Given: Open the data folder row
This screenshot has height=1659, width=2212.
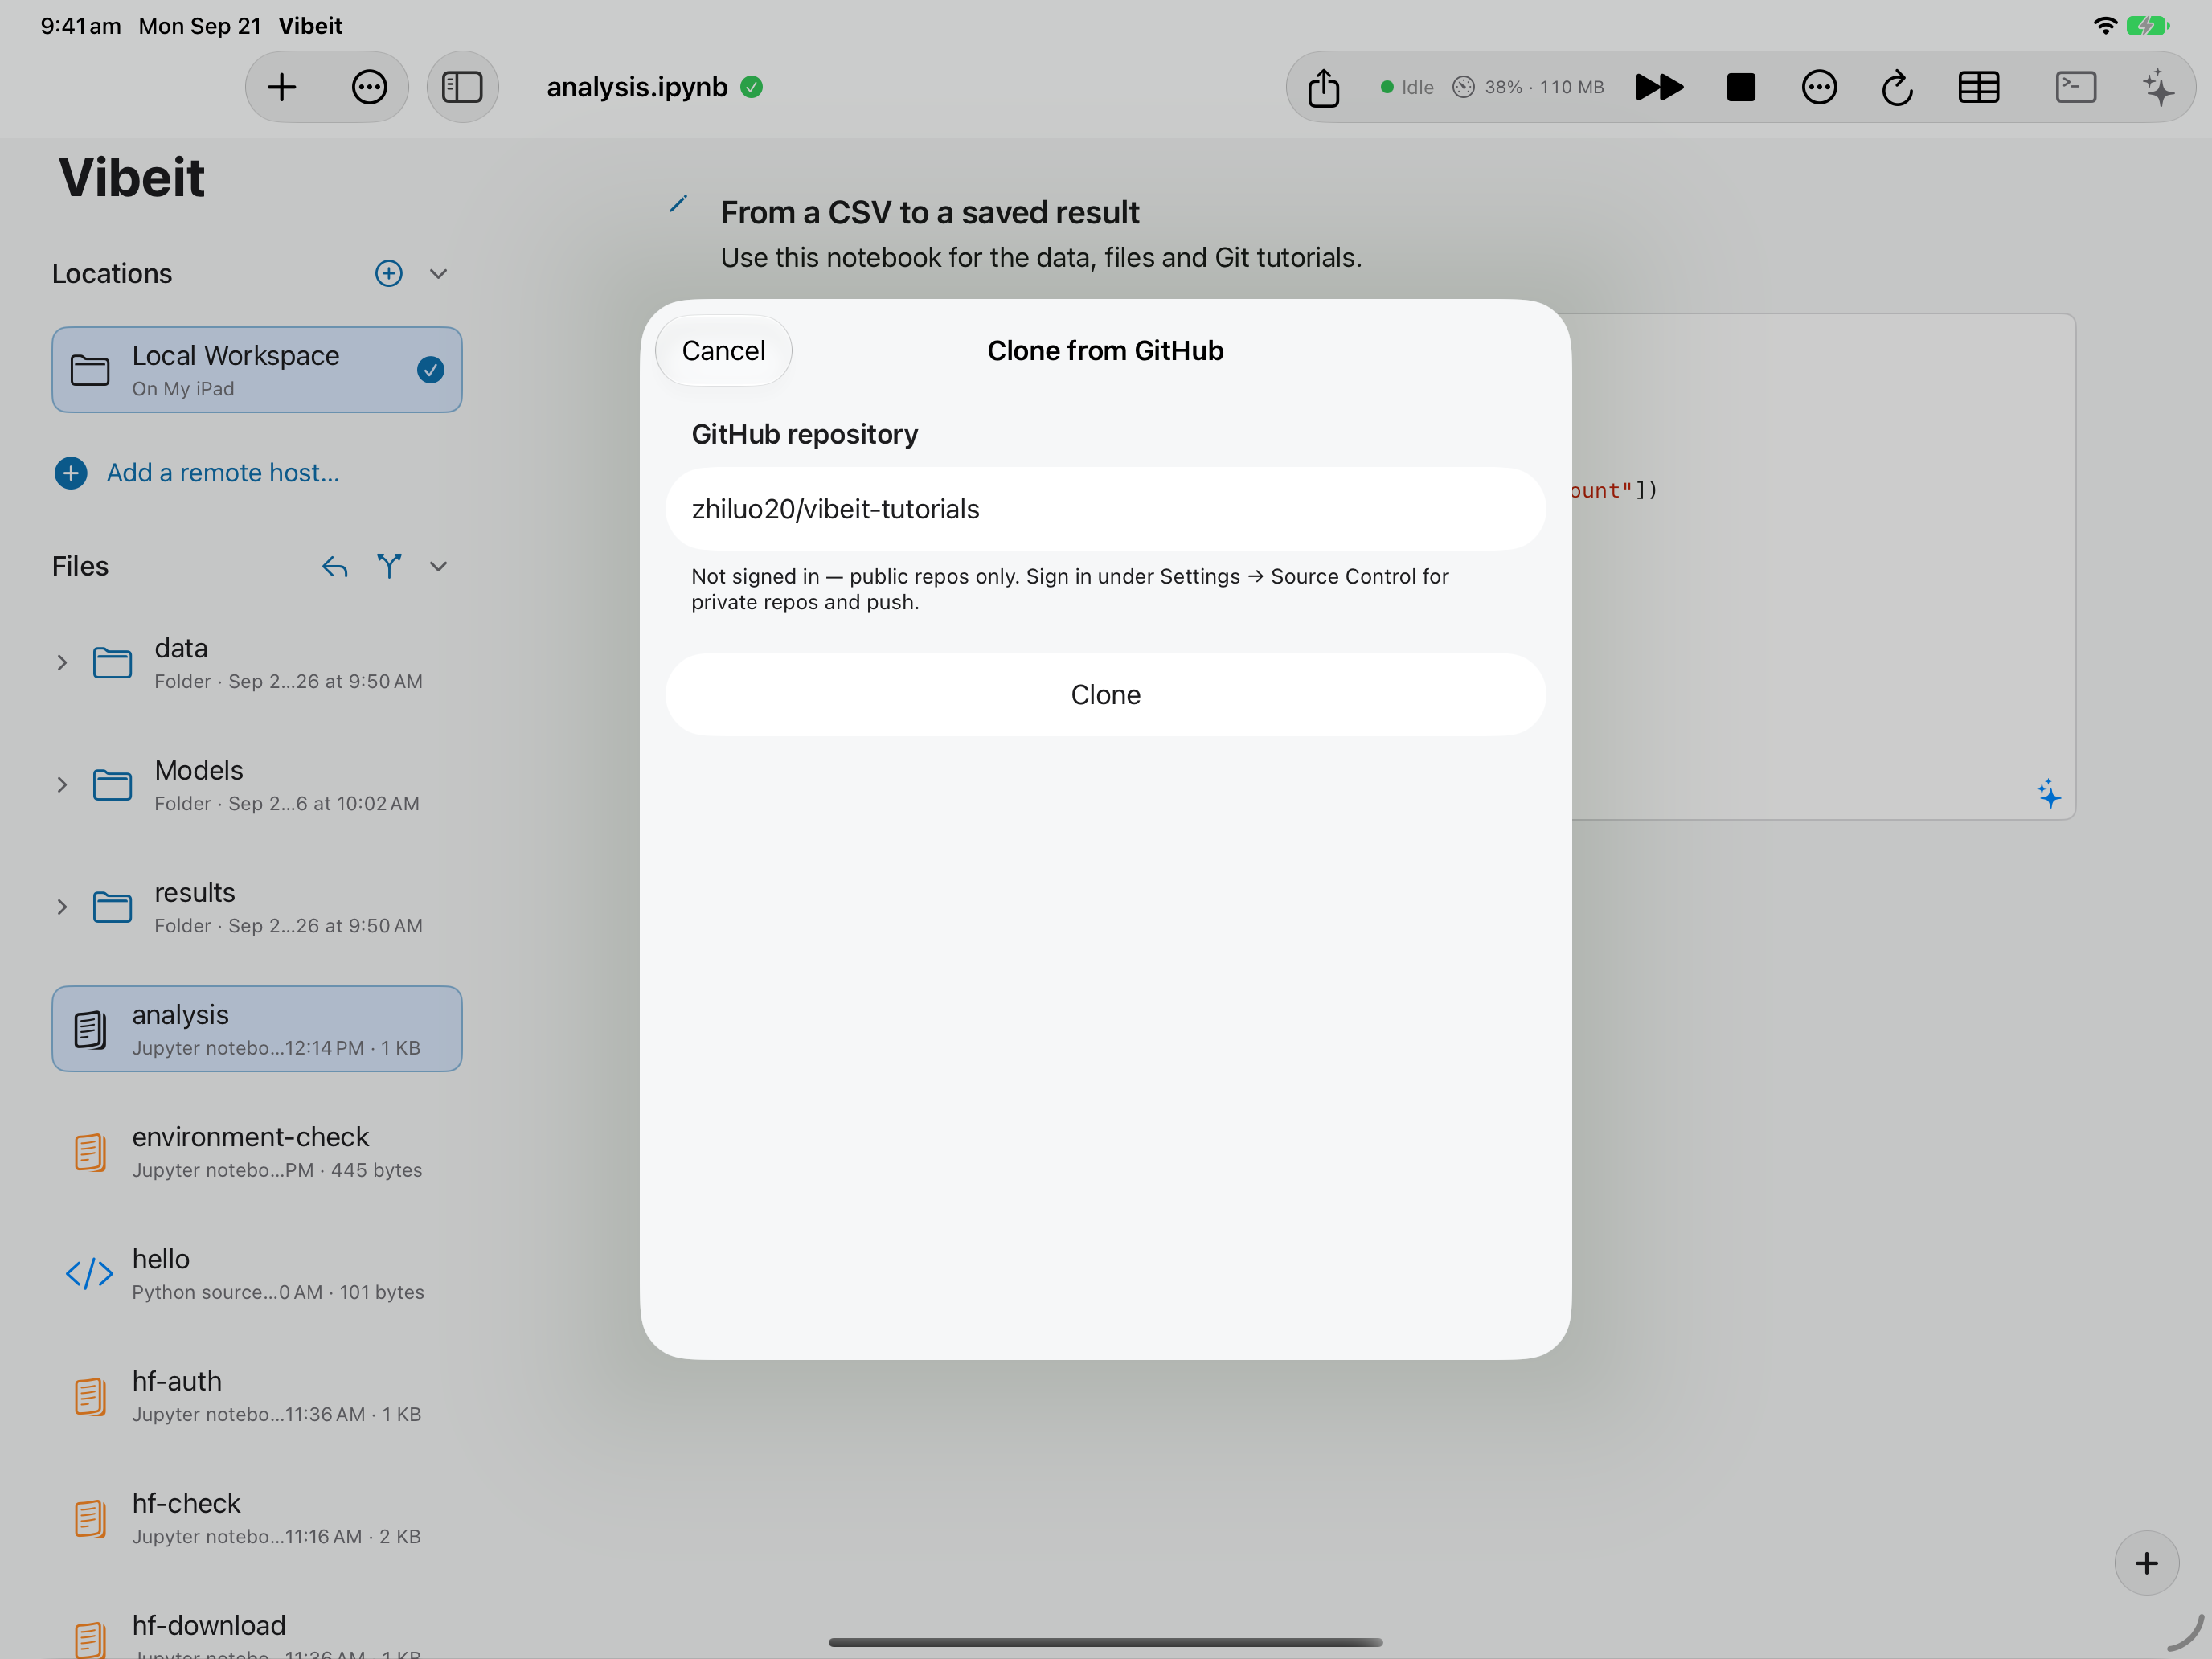Looking at the screenshot, I should pos(257,662).
